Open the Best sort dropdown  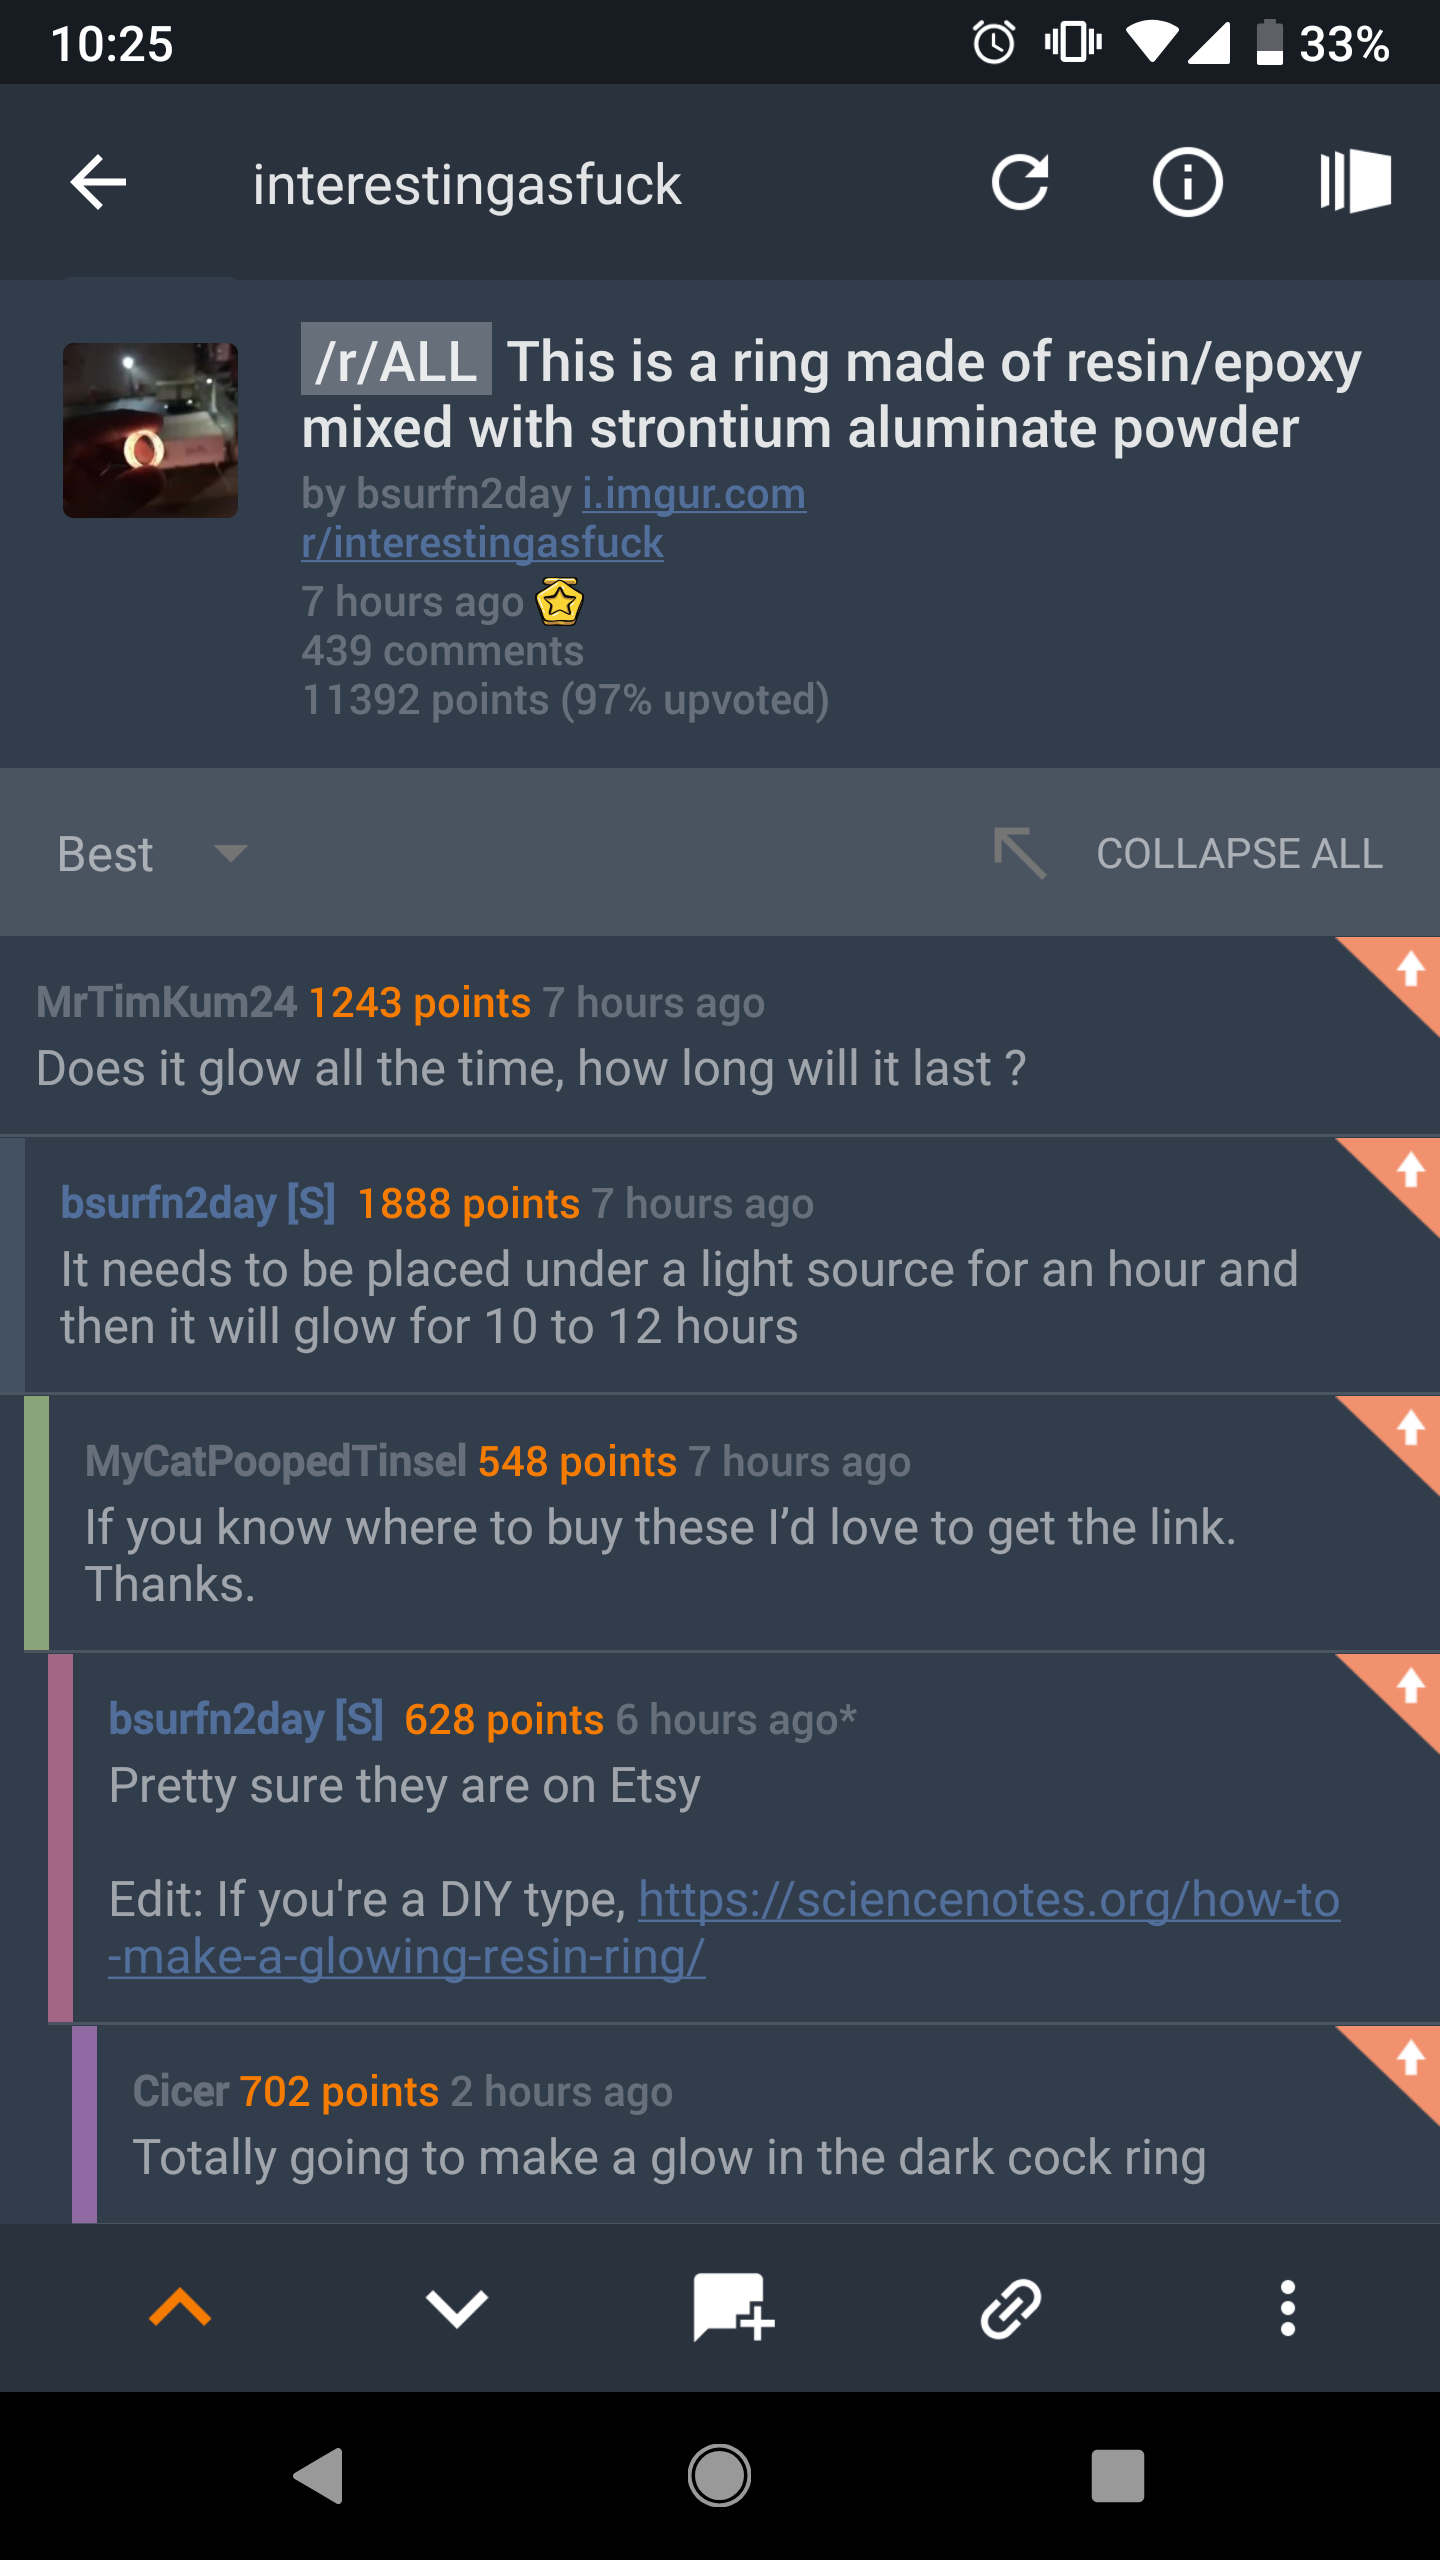(x=152, y=854)
